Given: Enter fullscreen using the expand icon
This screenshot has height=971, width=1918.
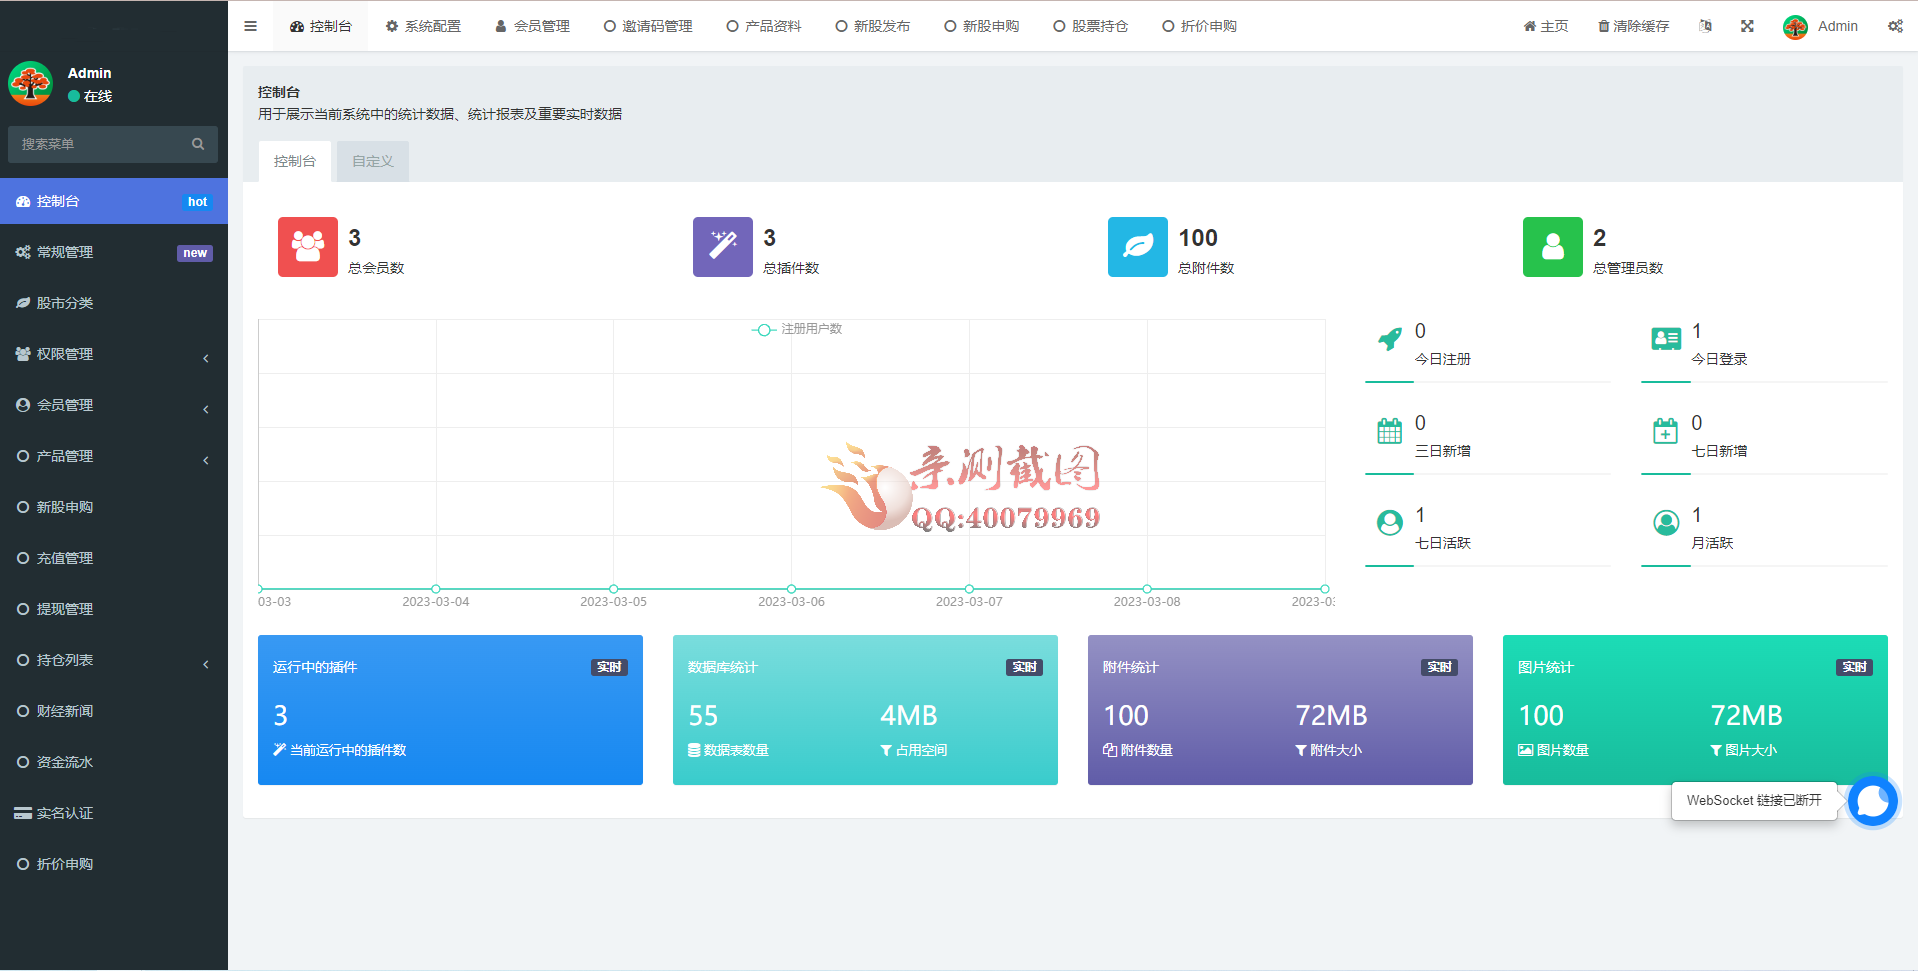Looking at the screenshot, I should 1747,26.
